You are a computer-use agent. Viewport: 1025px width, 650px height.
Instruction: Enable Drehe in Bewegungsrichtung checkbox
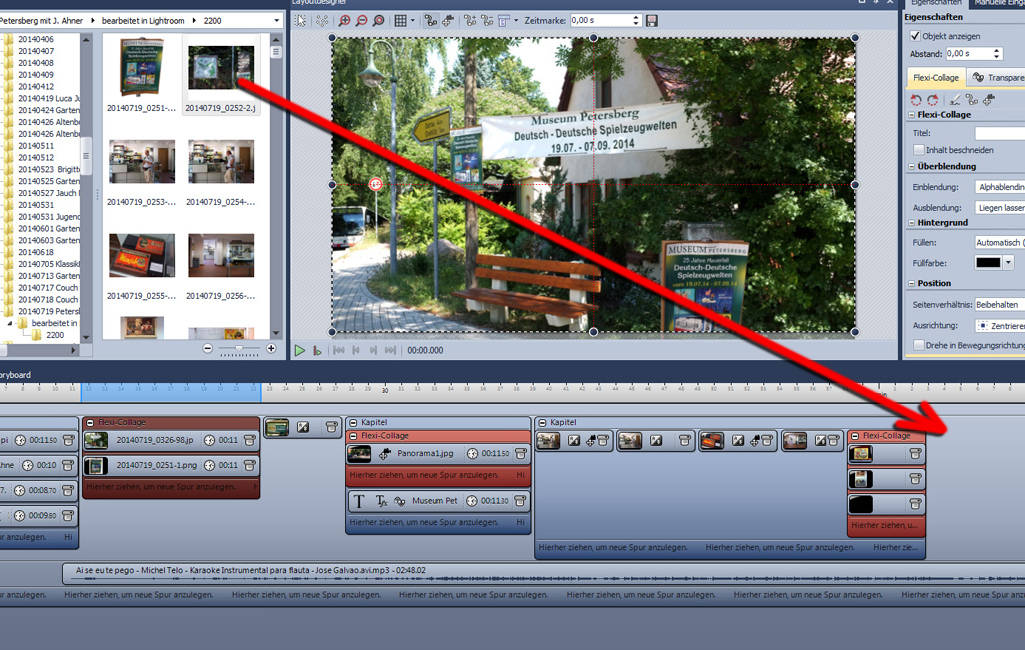[x=918, y=345]
